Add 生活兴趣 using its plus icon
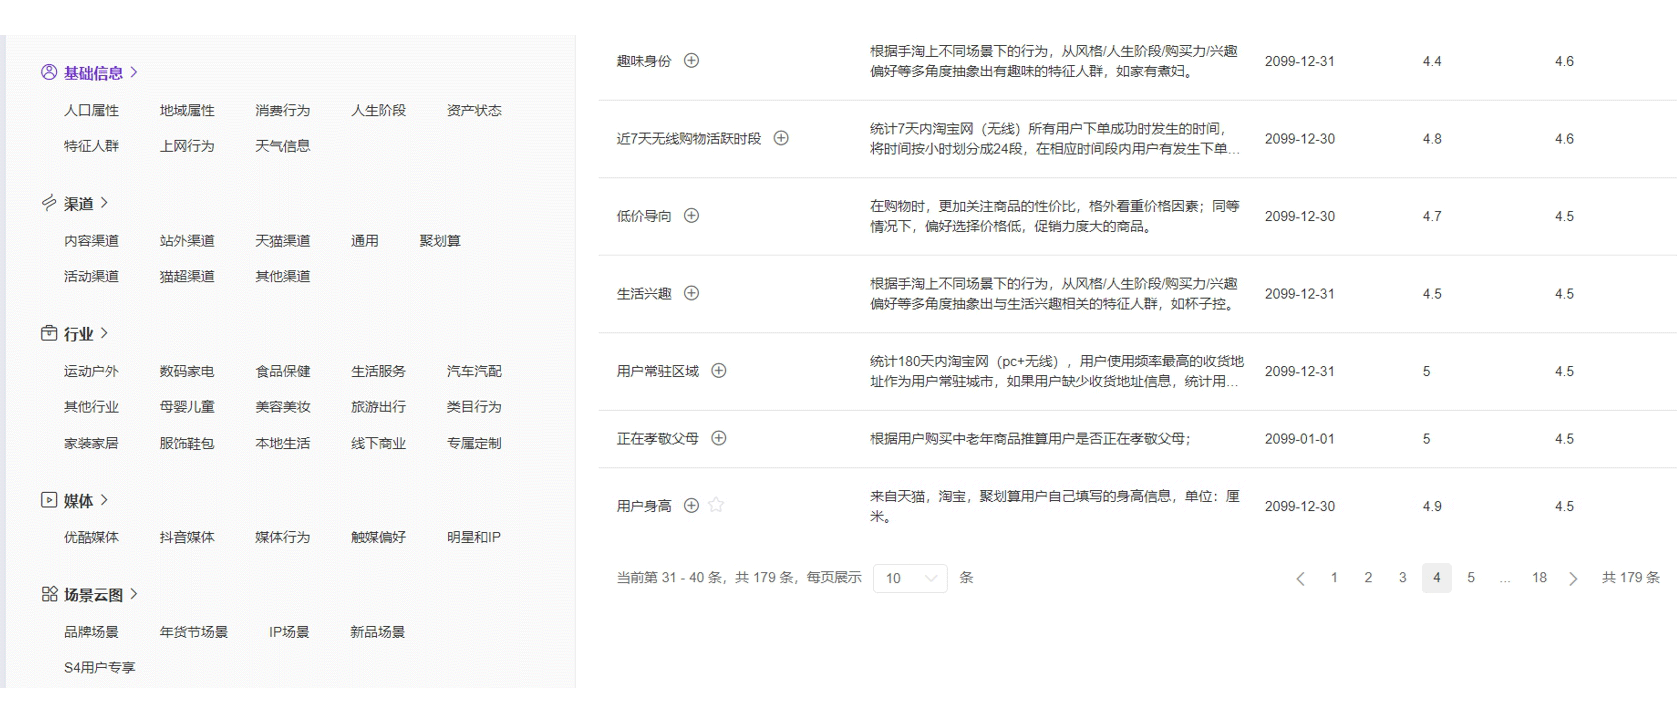This screenshot has height=702, width=1677. [691, 293]
